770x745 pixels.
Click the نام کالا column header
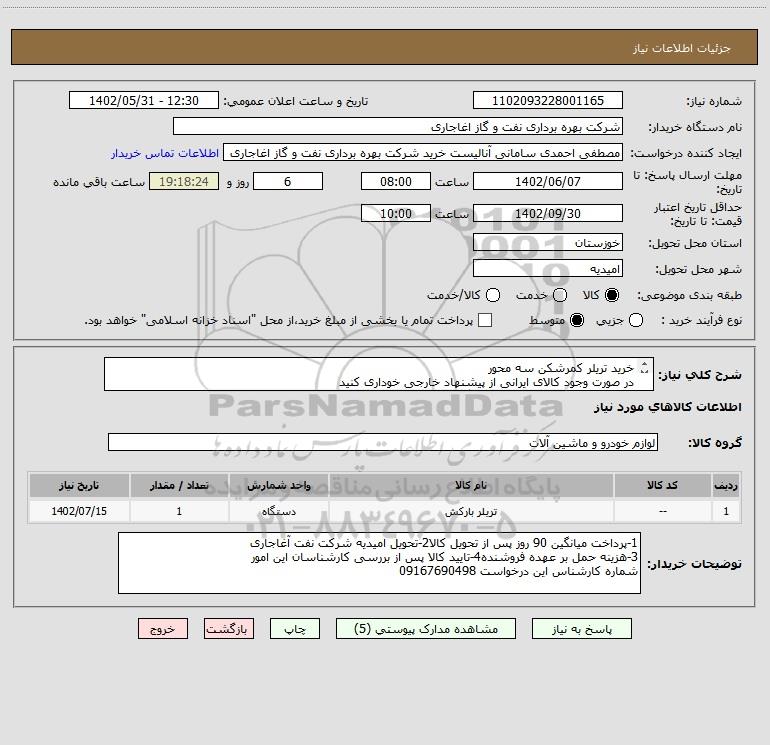coord(470,485)
